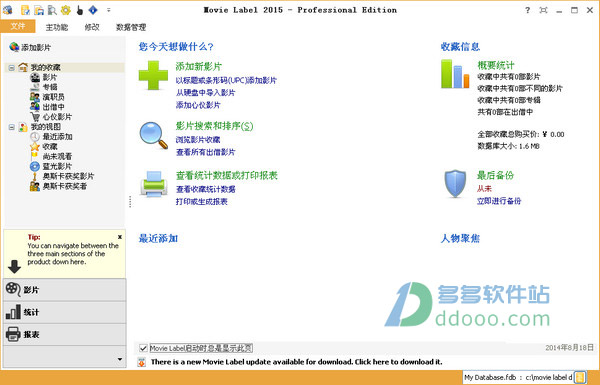Click 以标题或条形码(UPC)添加影片 link
600x385 pixels.
[x=226, y=80]
